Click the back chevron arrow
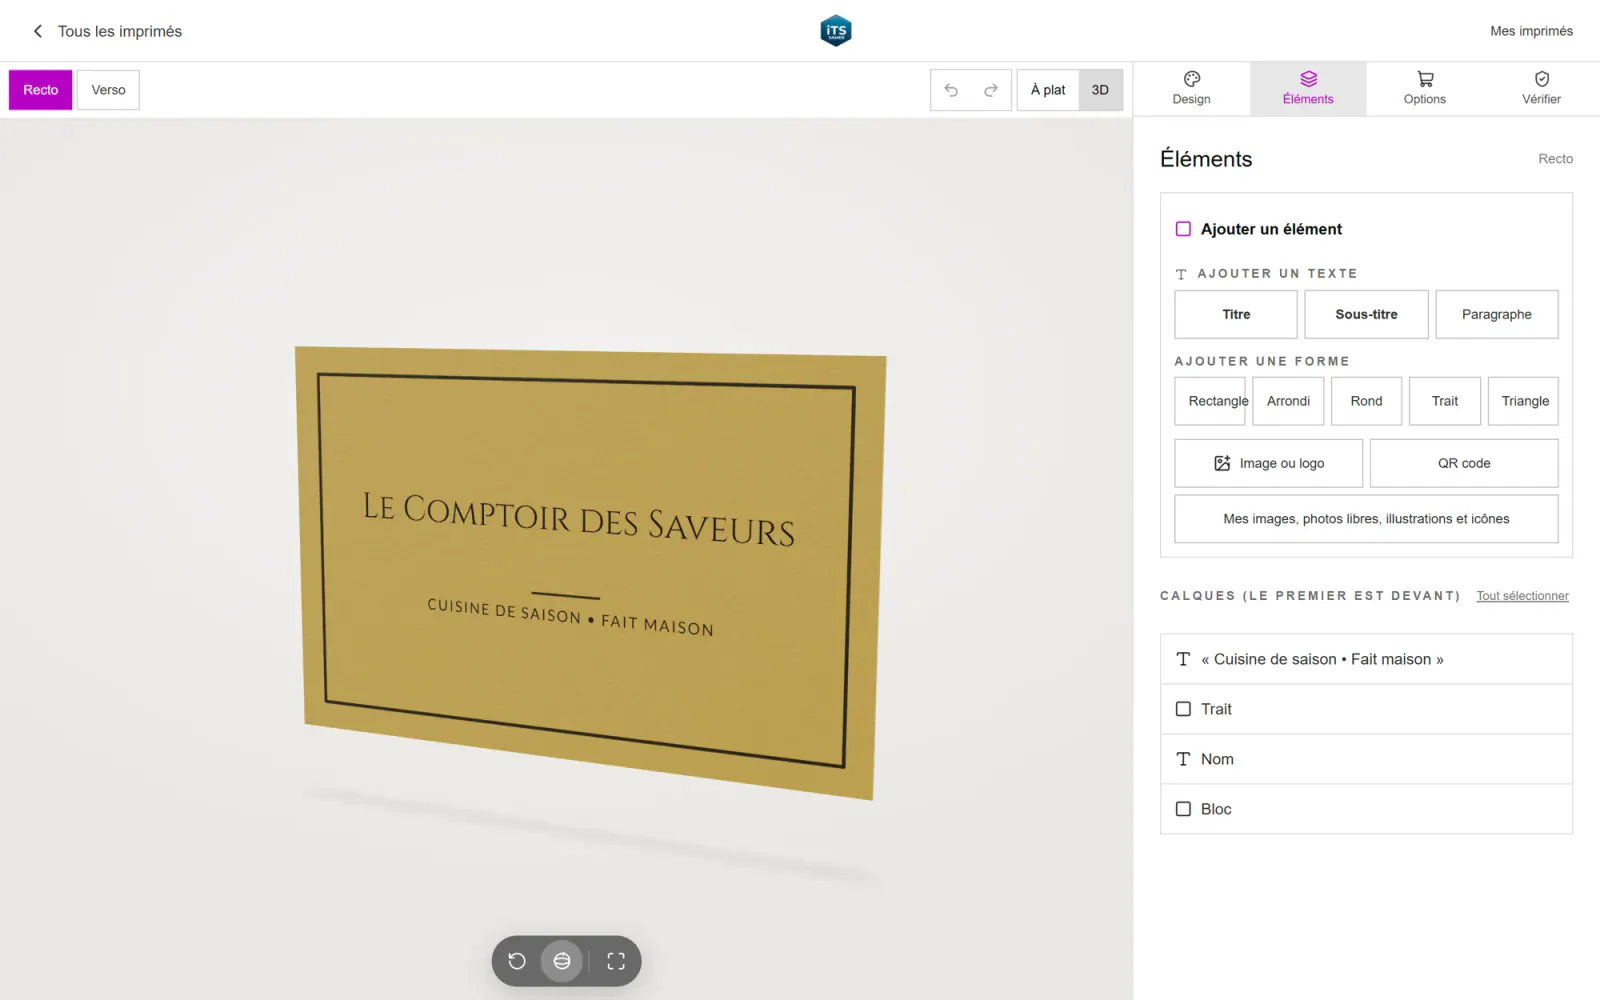Screen dimensions: 1600x1000 [x=38, y=31]
